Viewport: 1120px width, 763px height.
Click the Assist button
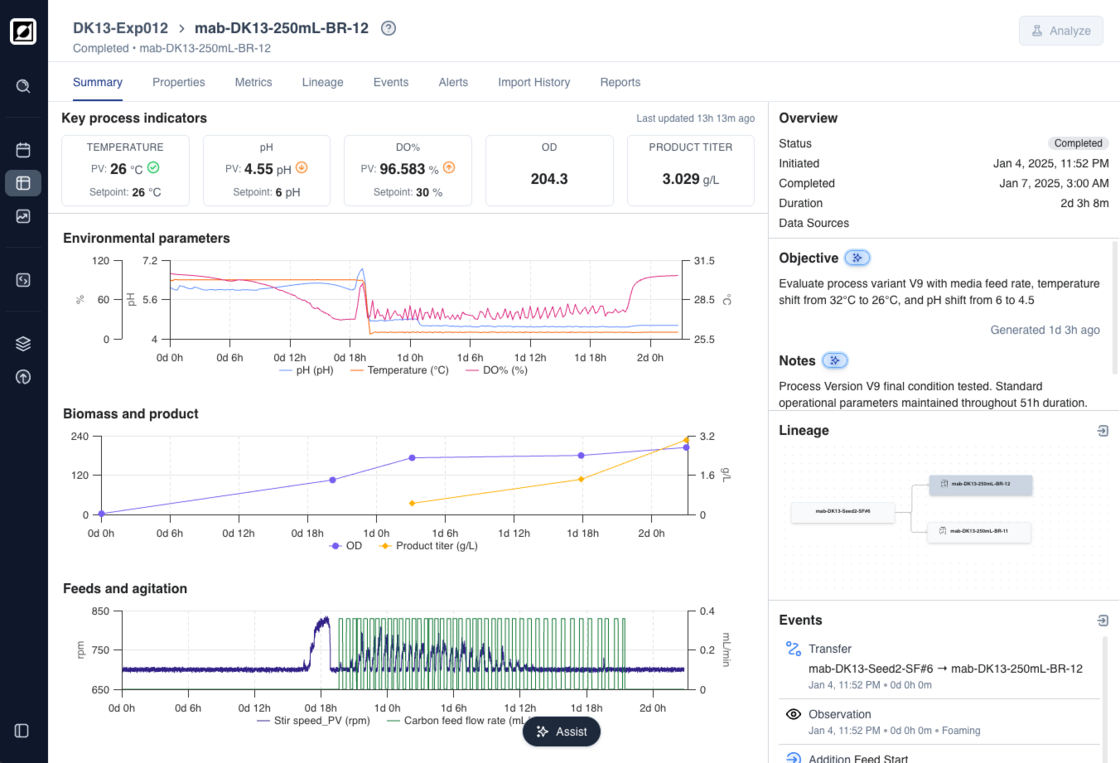(x=561, y=732)
